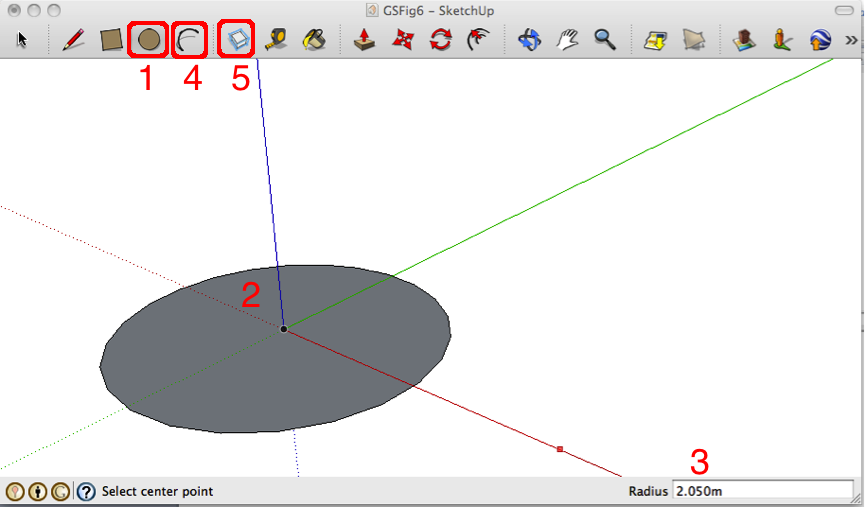
Task: Activate the Orbit tool
Action: click(x=529, y=40)
